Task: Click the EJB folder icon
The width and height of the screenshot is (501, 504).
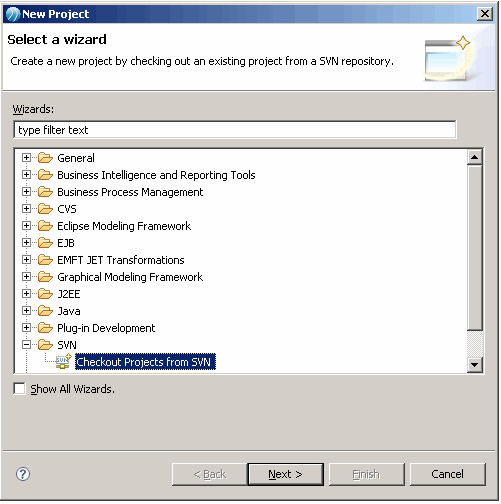Action: point(45,243)
